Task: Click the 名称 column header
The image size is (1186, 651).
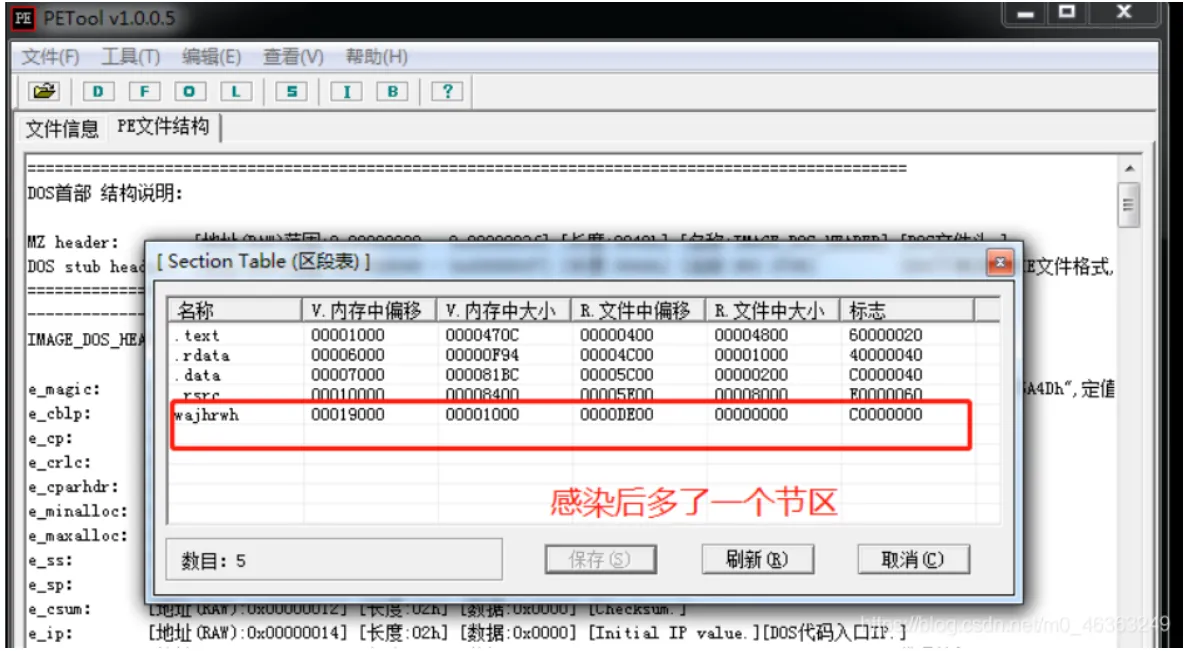Action: (235, 310)
